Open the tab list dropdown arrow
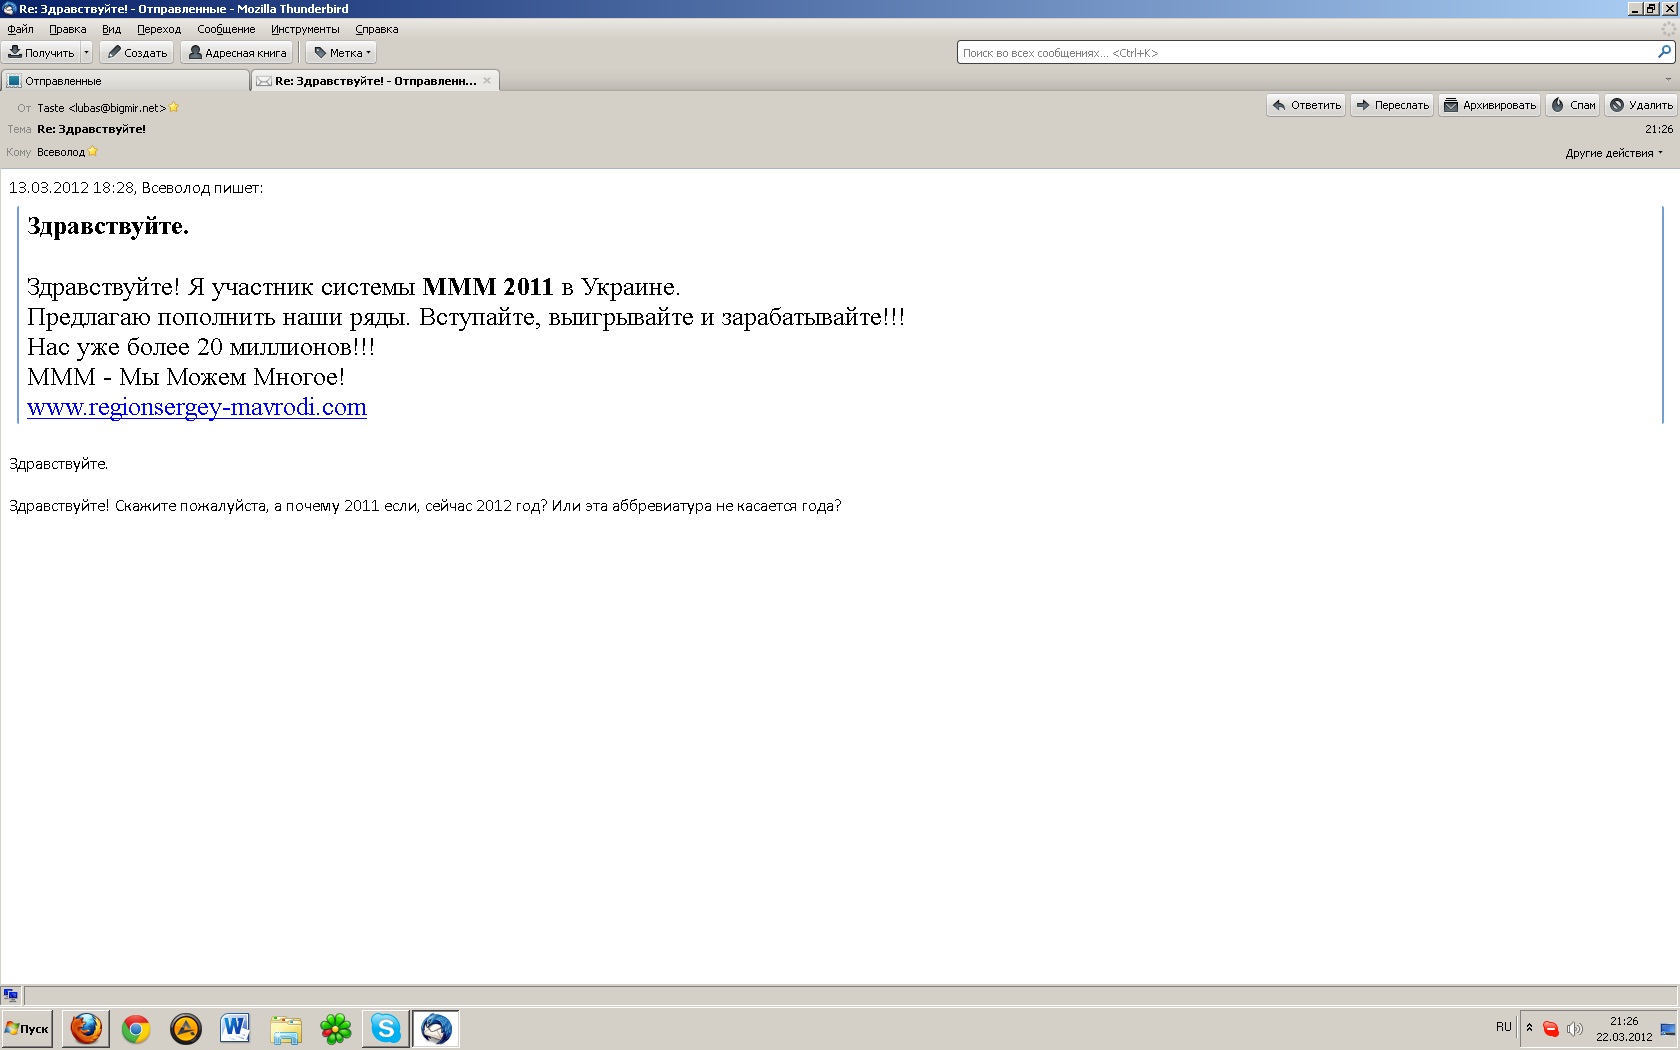Image resolution: width=1680 pixels, height=1050 pixels. pyautogui.click(x=1668, y=79)
